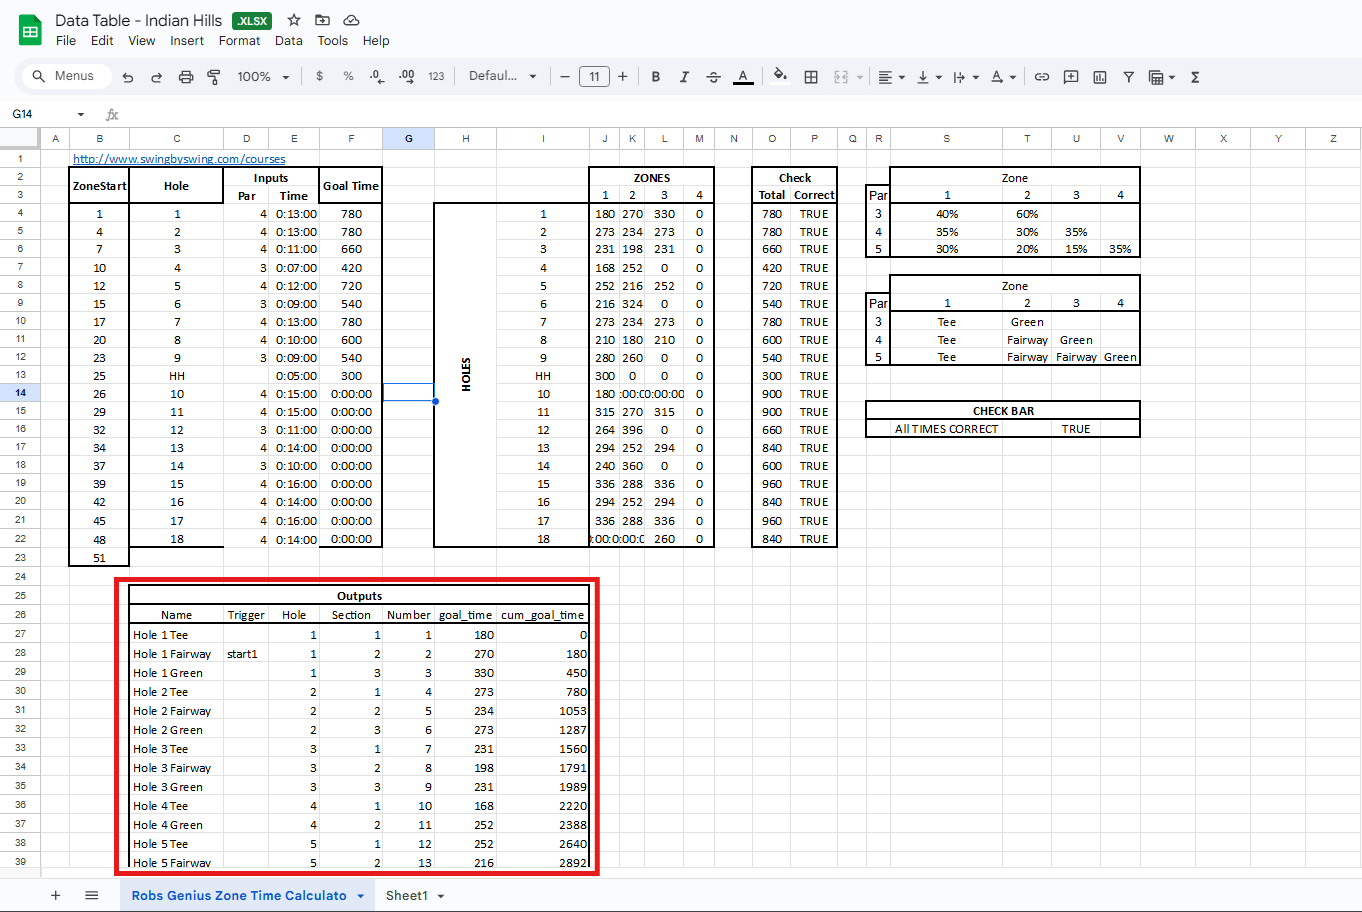Image resolution: width=1362 pixels, height=912 pixels.
Task: Click the create filter funnel icon
Action: coord(1128,77)
